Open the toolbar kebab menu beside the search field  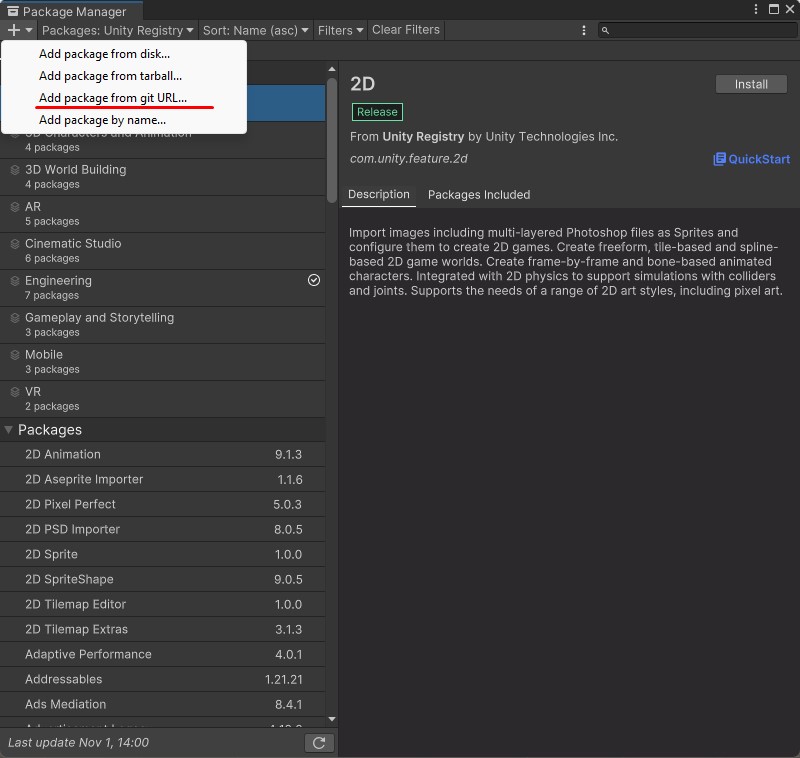tap(584, 31)
